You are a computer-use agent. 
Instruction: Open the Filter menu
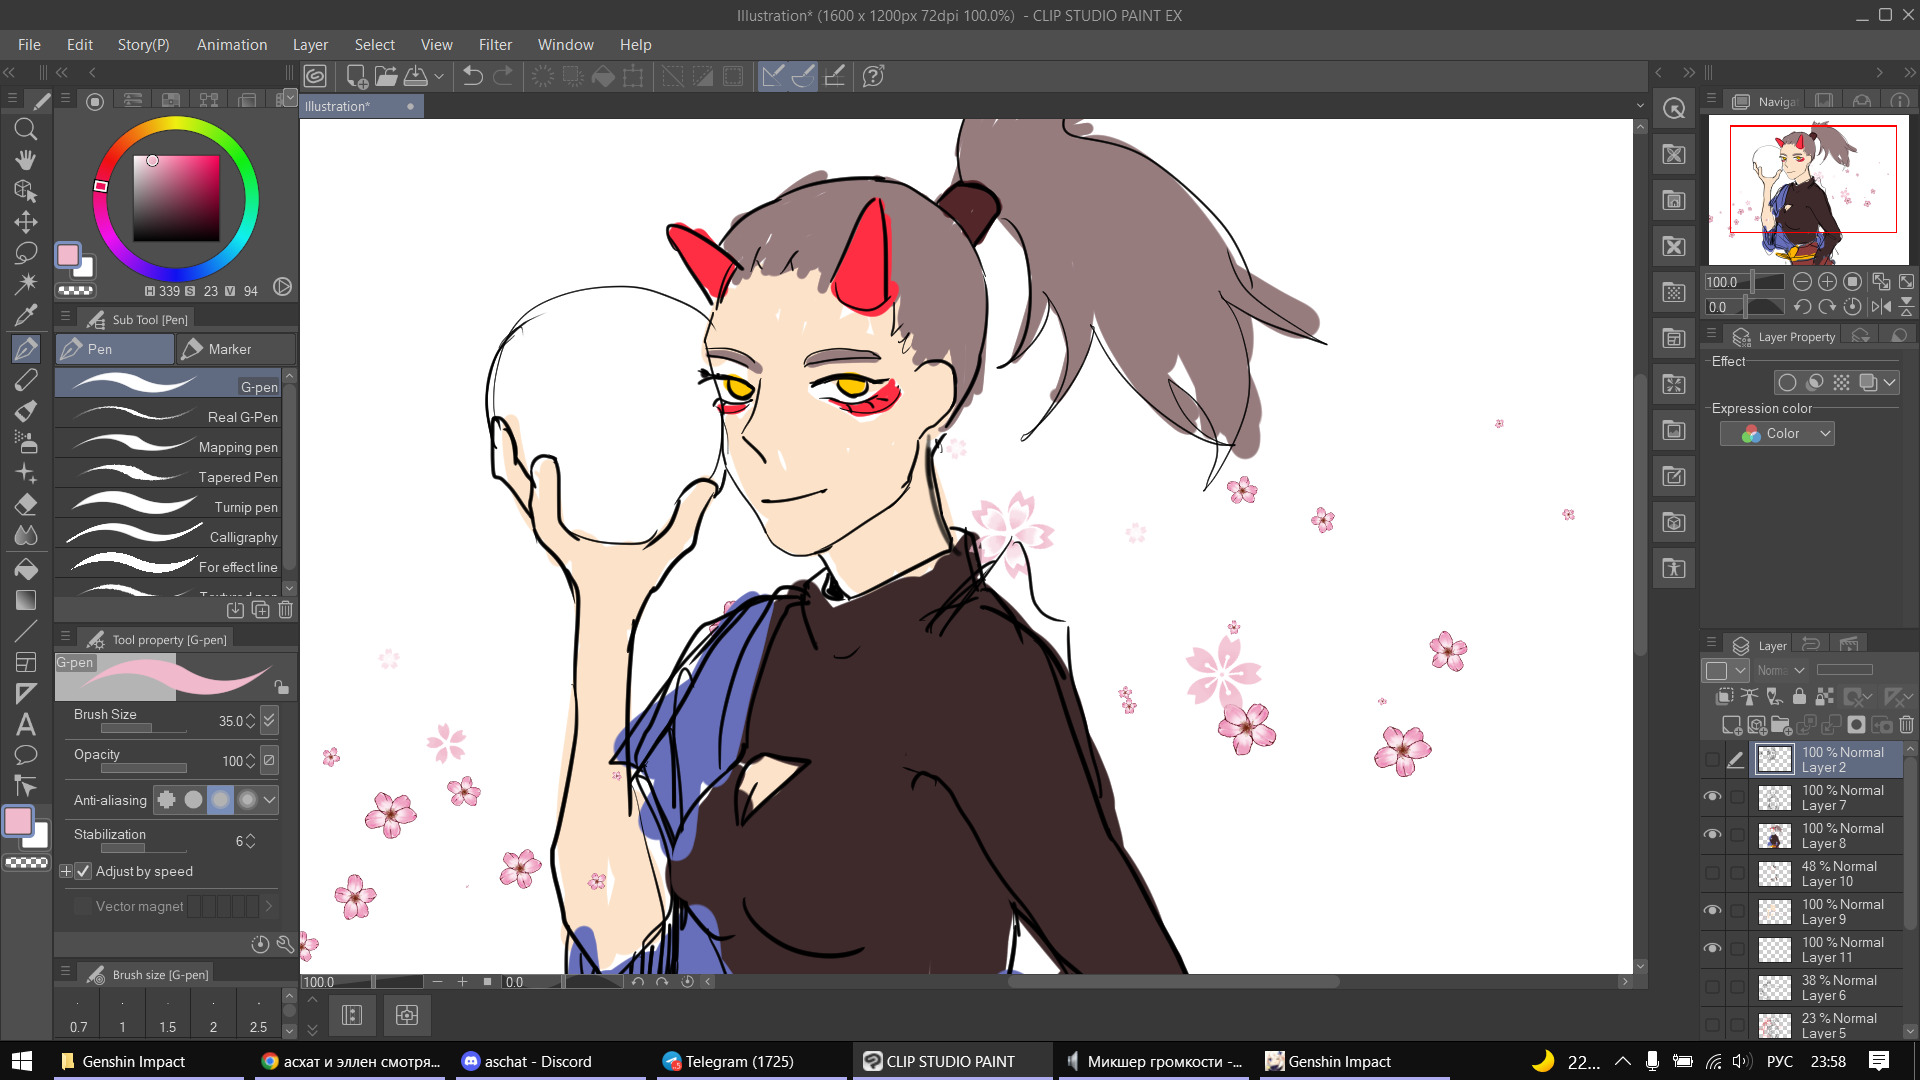494,45
